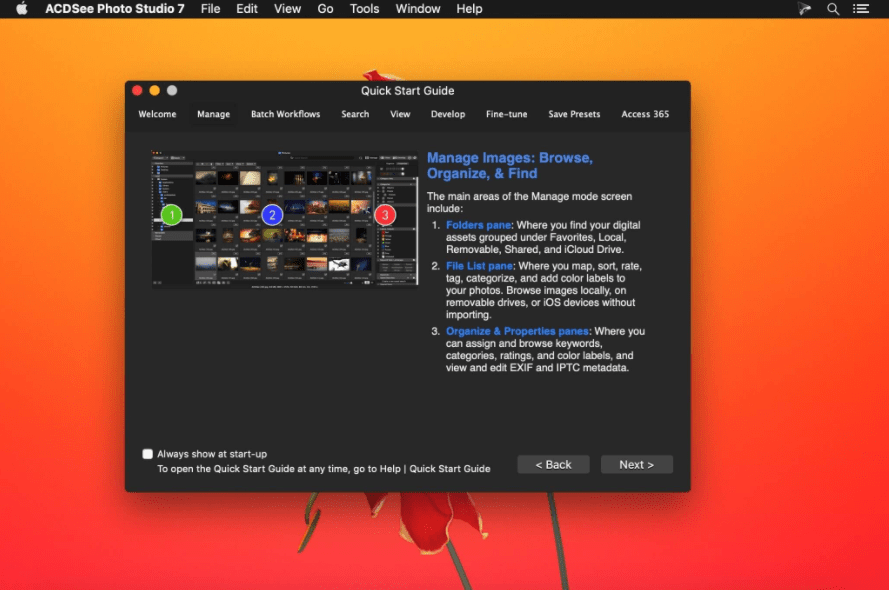Viewport: 889px width, 590px height.
Task: Return to the Welcome tab
Action: click(157, 114)
